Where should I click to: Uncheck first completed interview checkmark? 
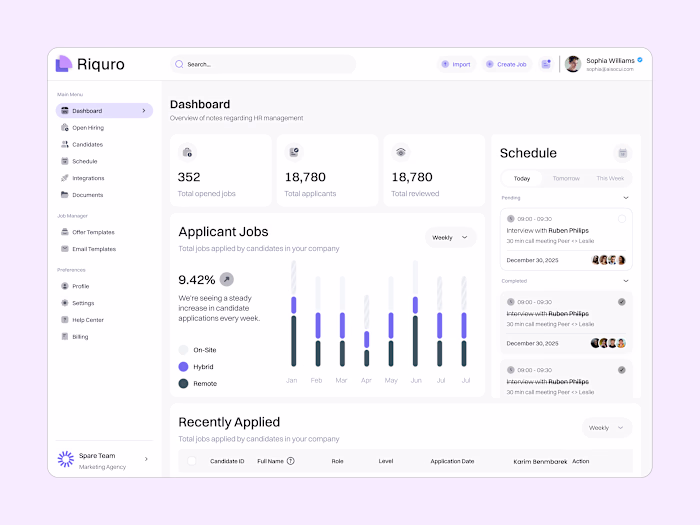pos(622,302)
